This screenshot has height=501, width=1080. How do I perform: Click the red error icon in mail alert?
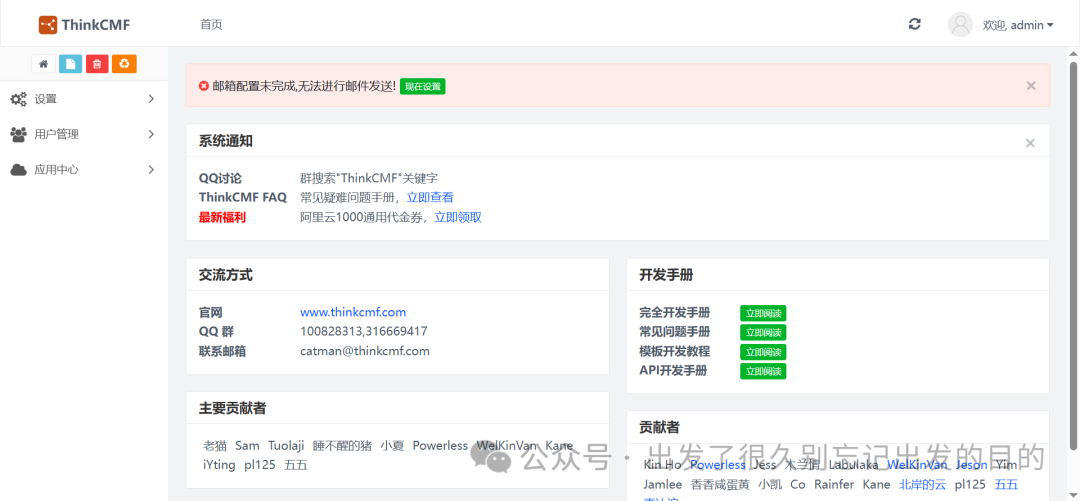(204, 86)
